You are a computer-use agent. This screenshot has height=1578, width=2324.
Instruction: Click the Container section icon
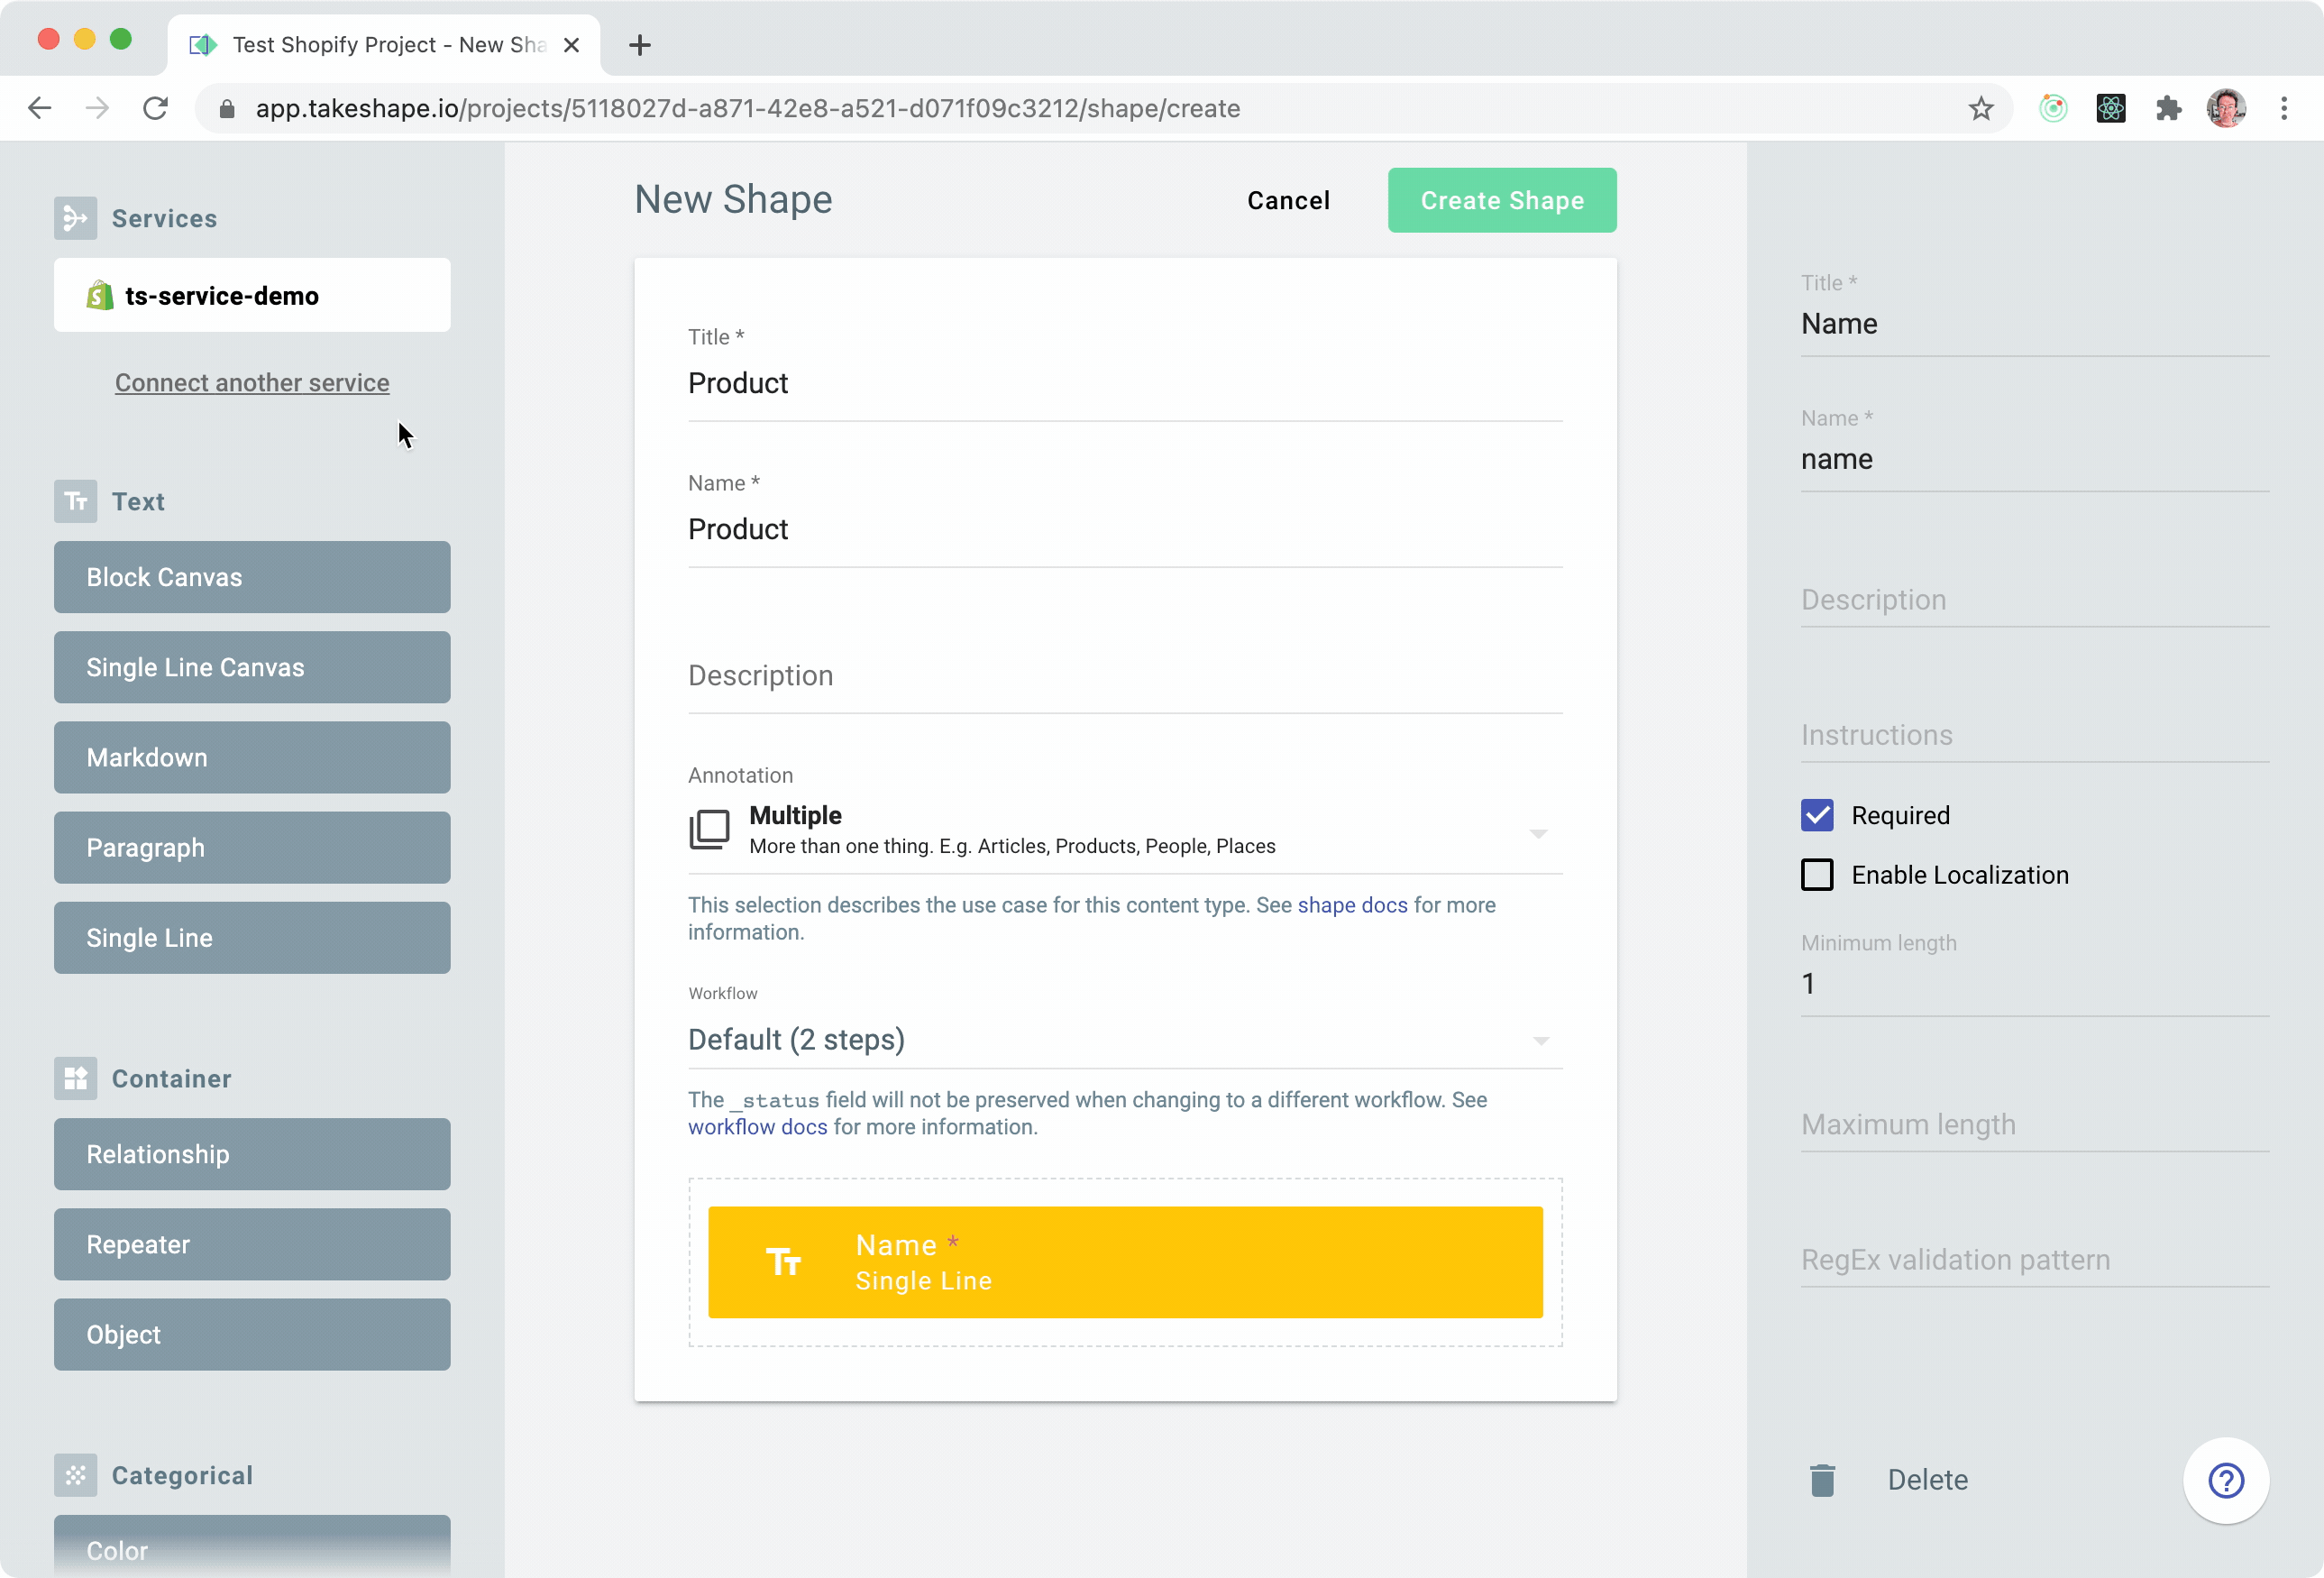(75, 1078)
